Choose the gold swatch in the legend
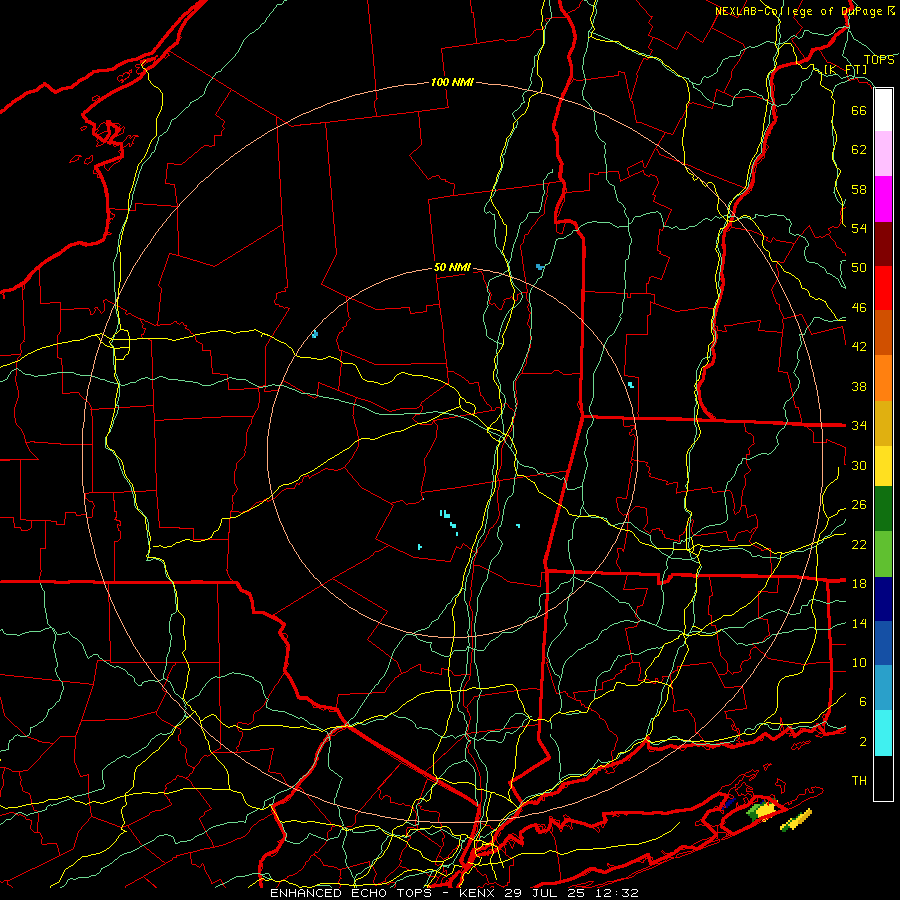Image resolution: width=900 pixels, height=900 pixels. point(883,423)
